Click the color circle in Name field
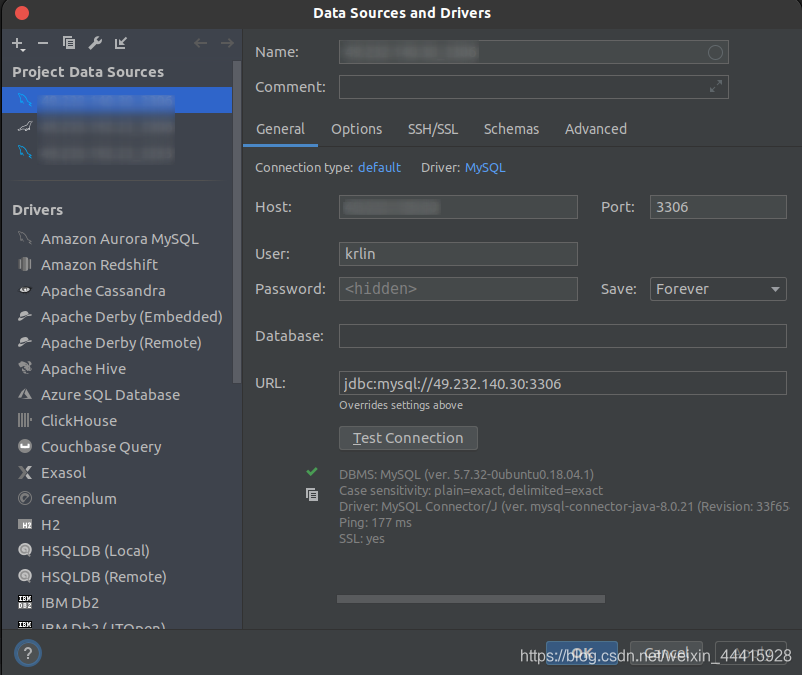 [715, 52]
